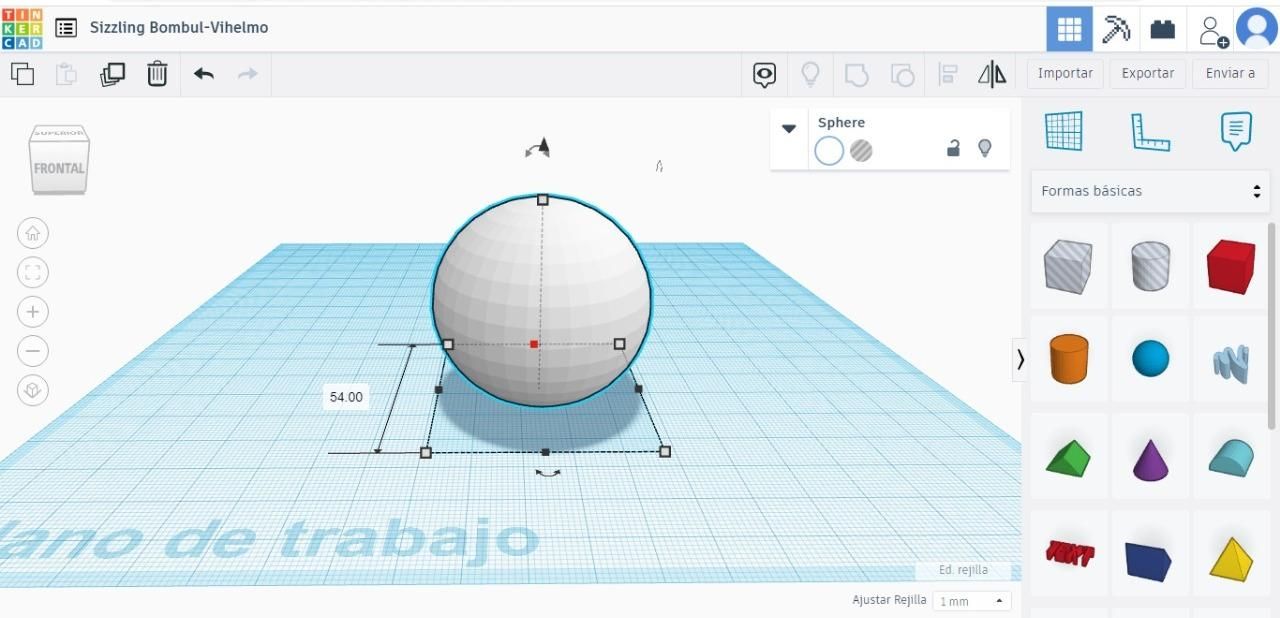Click the shapes panel scrollbar
This screenshot has height=618, width=1280.
click(x=1273, y=326)
